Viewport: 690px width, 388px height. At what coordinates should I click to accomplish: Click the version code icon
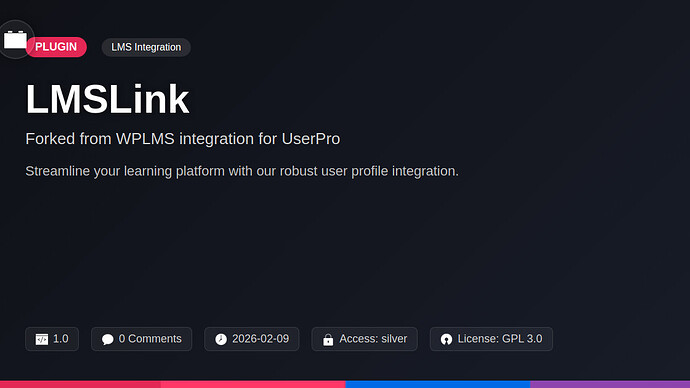click(42, 339)
